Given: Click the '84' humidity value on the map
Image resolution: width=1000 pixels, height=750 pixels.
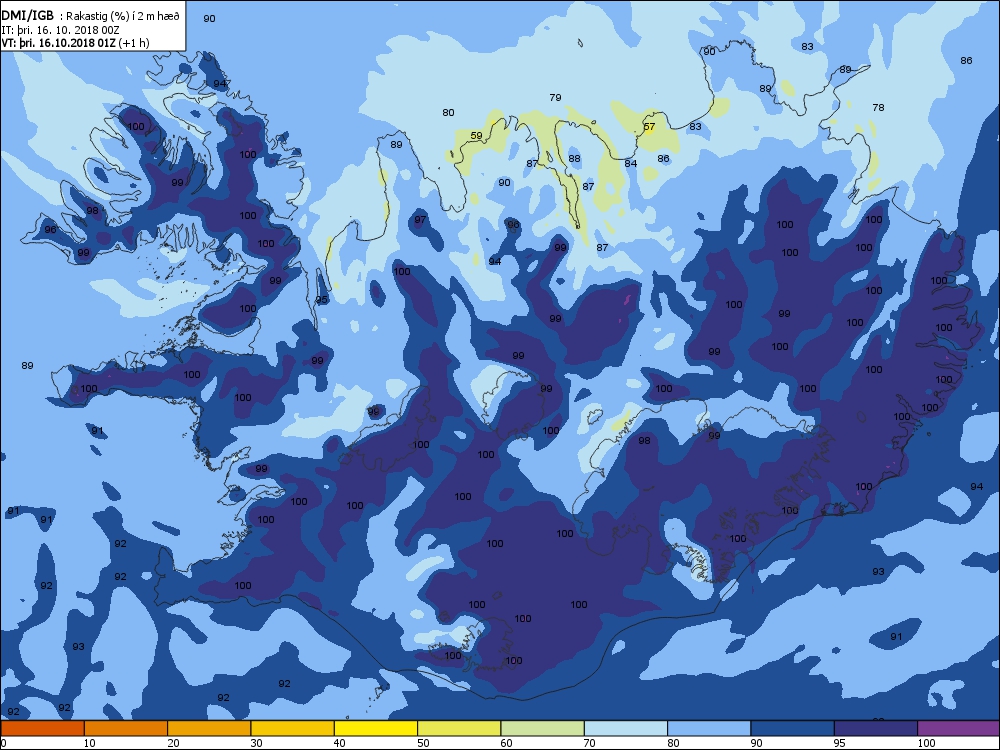Looking at the screenshot, I should point(631,164).
